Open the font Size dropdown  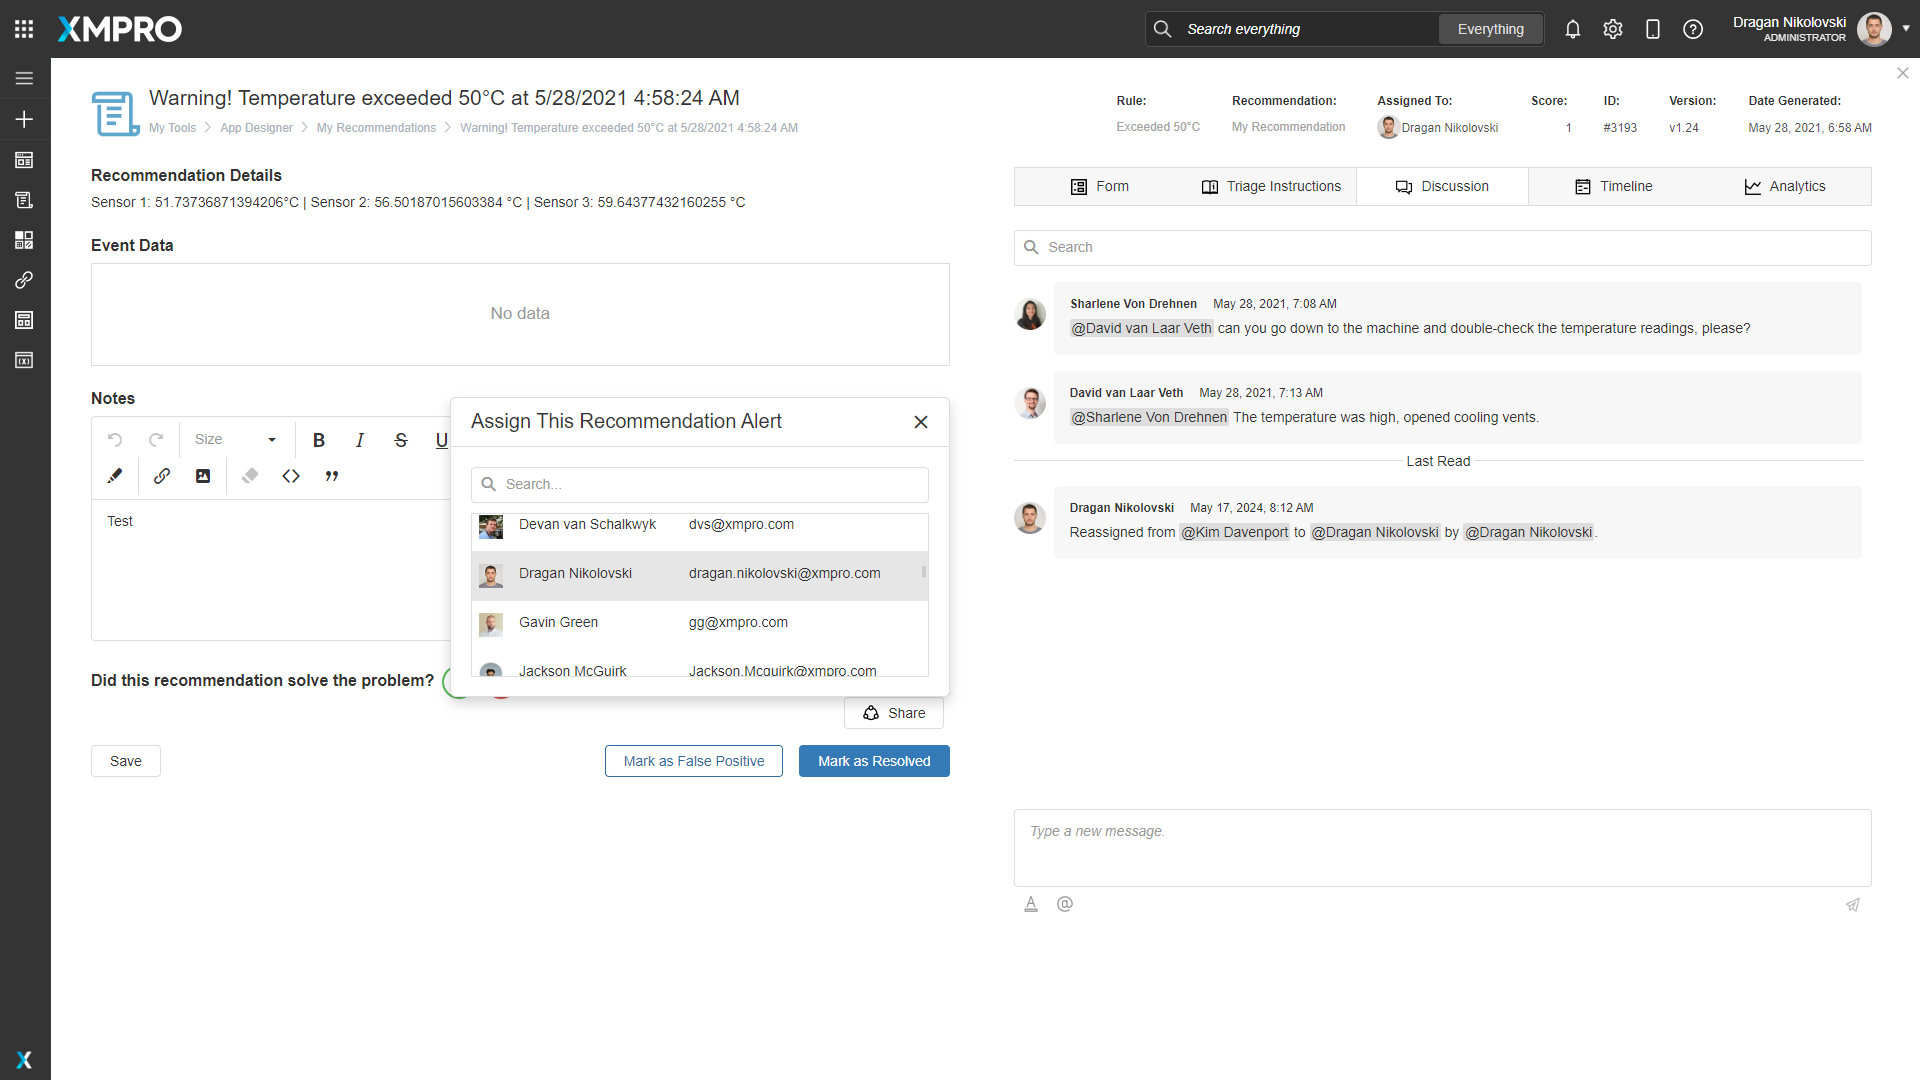[236, 440]
